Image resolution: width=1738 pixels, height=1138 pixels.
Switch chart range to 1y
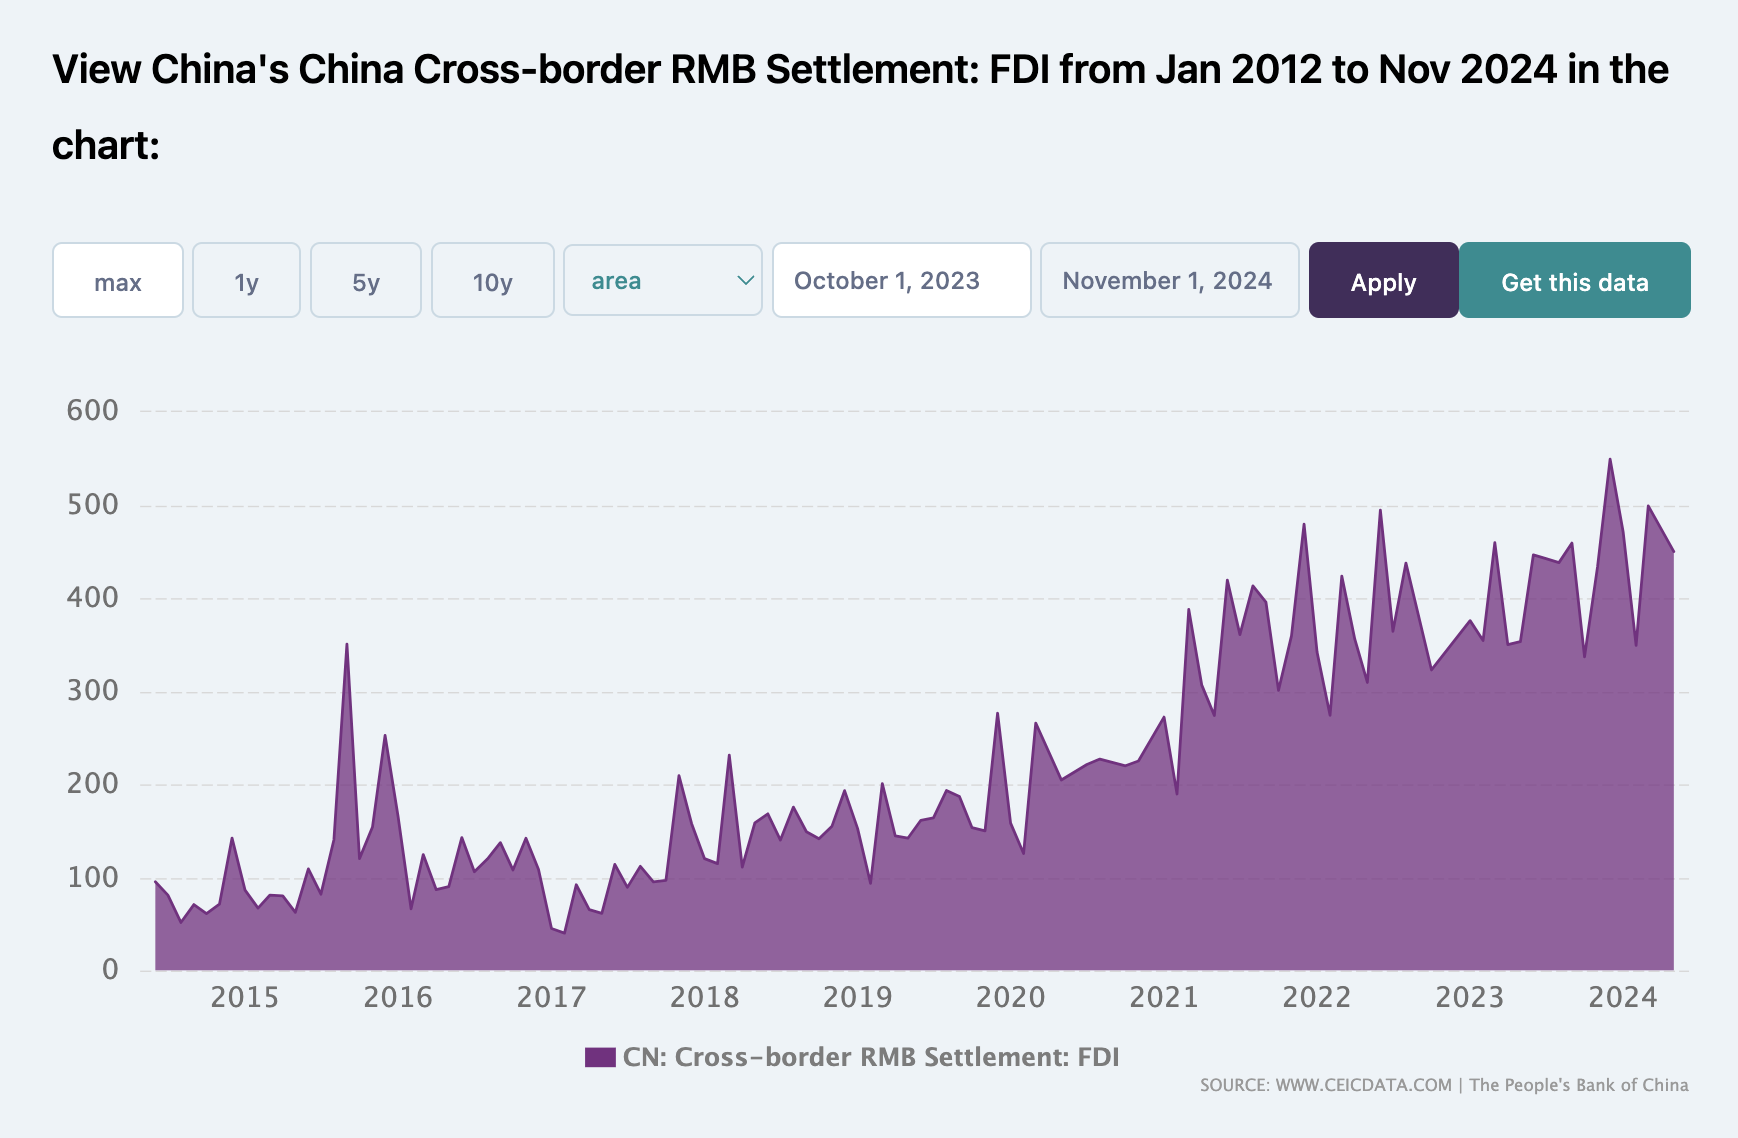tap(246, 281)
